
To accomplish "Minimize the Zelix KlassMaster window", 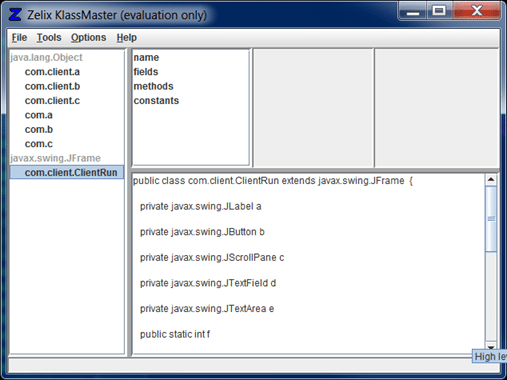I will tap(413, 12).
